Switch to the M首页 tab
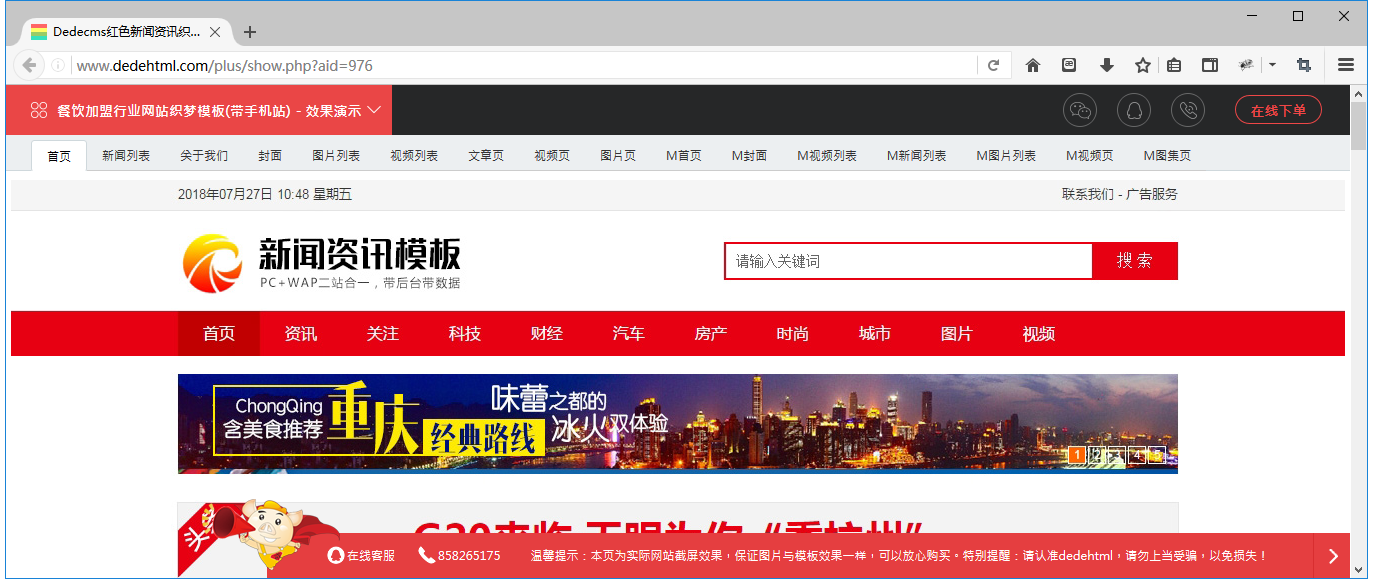This screenshot has width=1373, height=584. tap(683, 156)
